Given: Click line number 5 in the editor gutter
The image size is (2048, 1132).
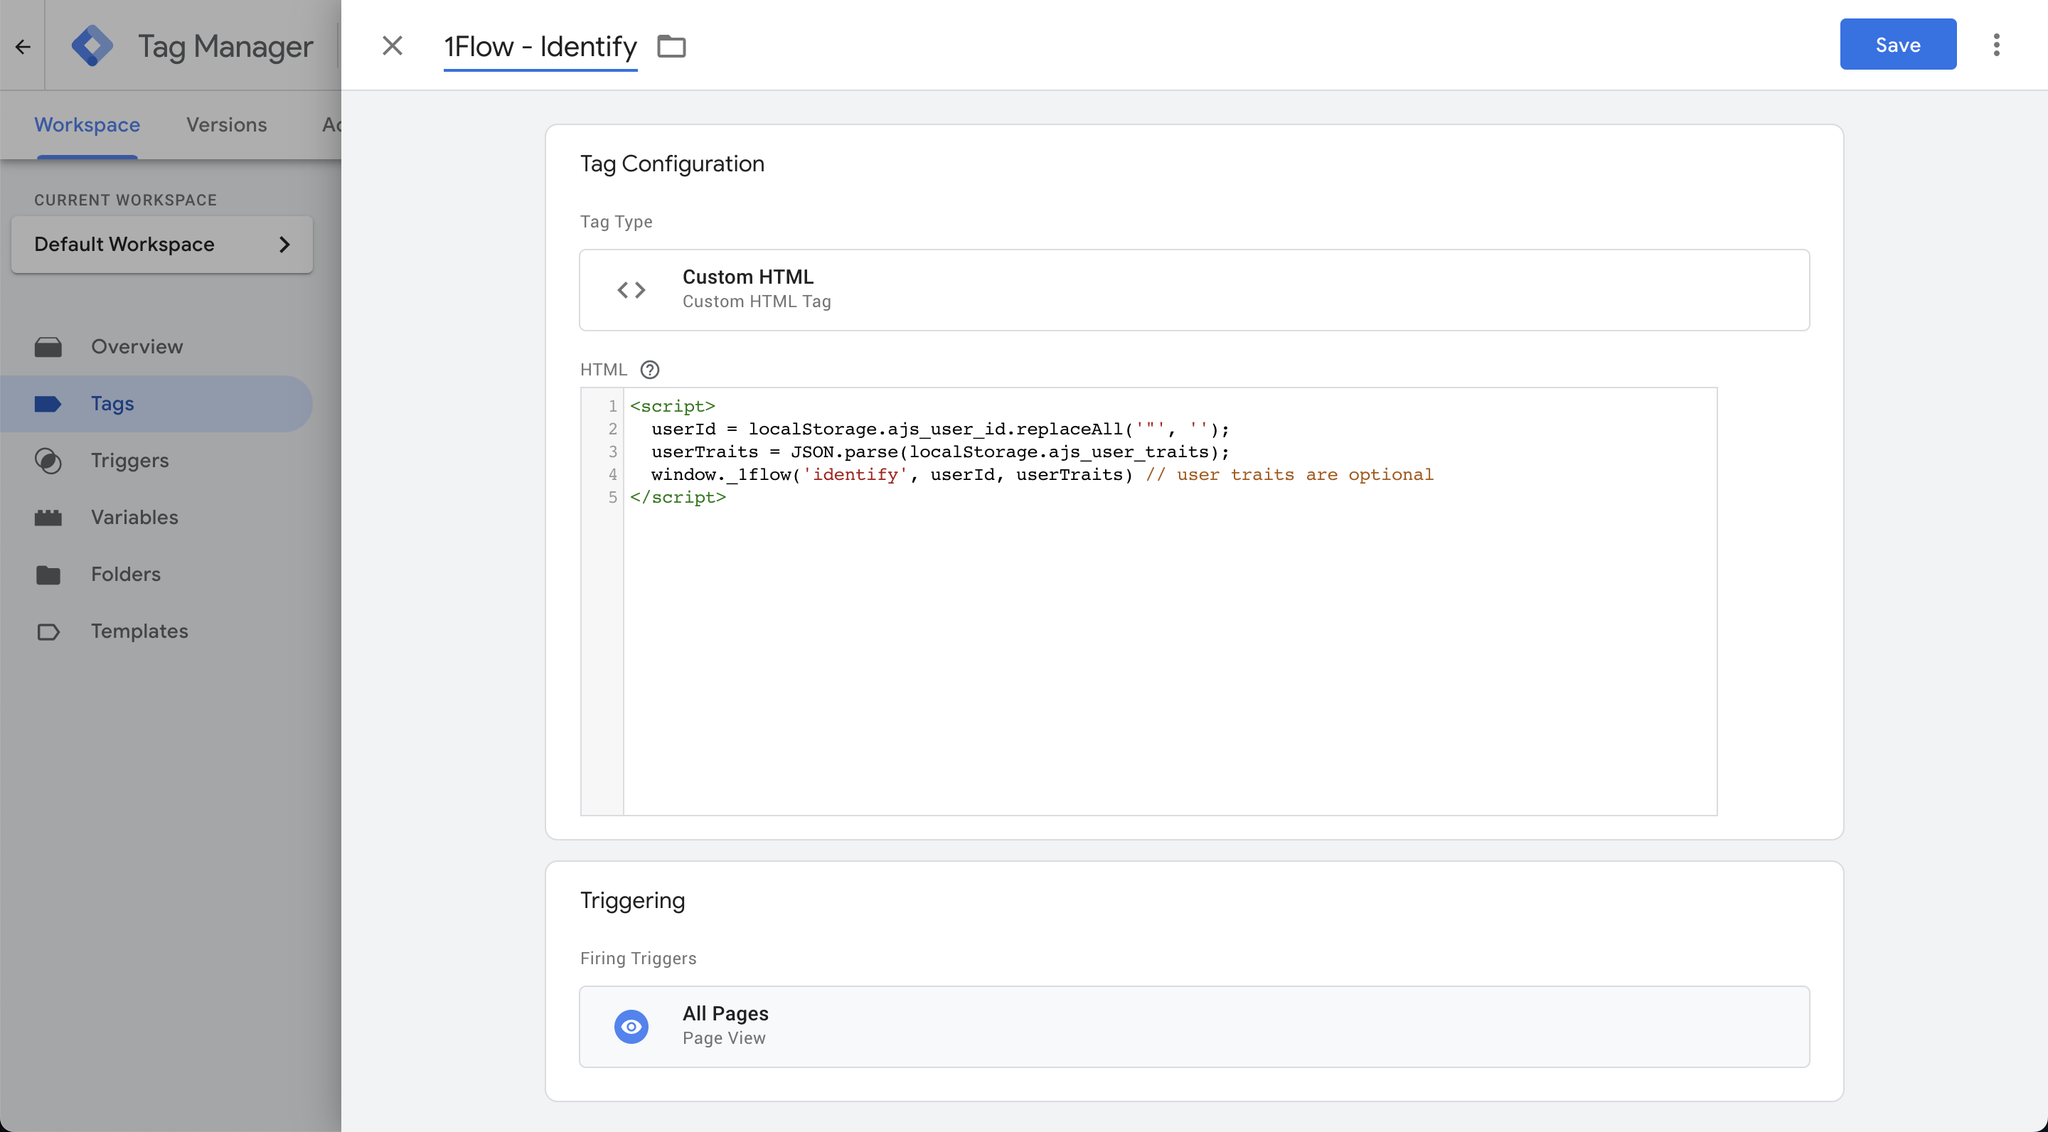Looking at the screenshot, I should coord(613,497).
